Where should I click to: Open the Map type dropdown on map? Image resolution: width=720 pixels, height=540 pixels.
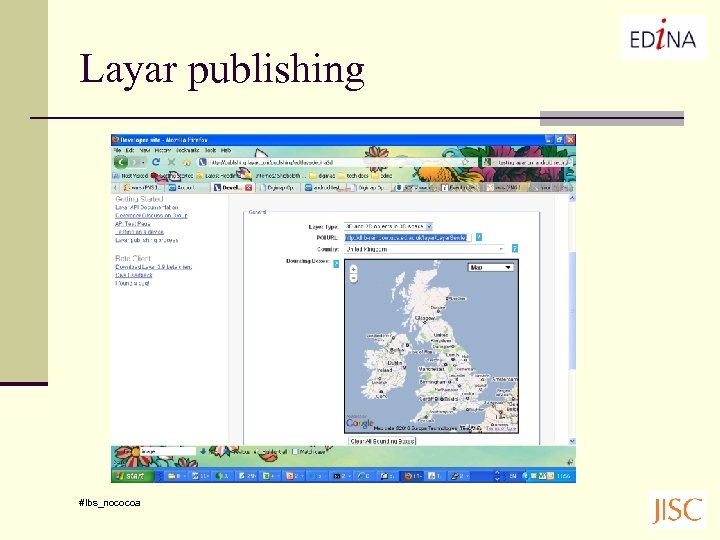tap(490, 267)
